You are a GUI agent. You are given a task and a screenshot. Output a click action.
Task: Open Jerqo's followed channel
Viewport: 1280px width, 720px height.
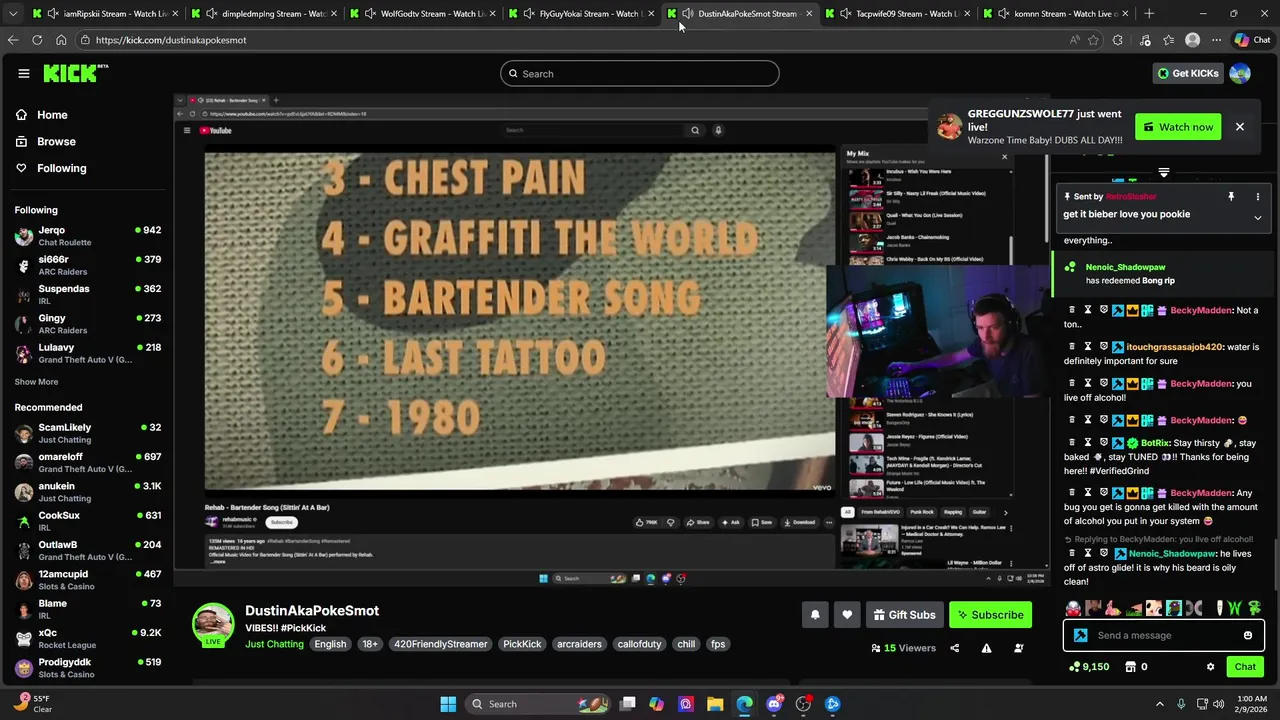[x=88, y=236]
